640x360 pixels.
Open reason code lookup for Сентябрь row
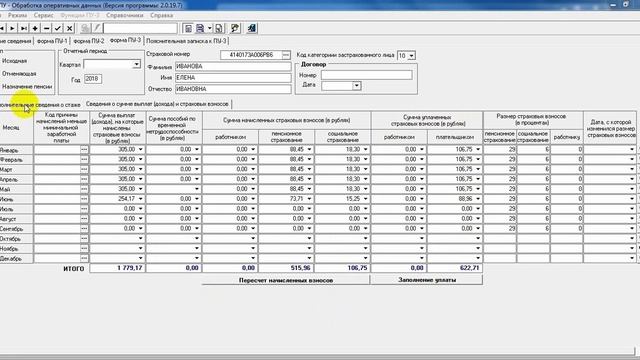[x=84, y=229]
